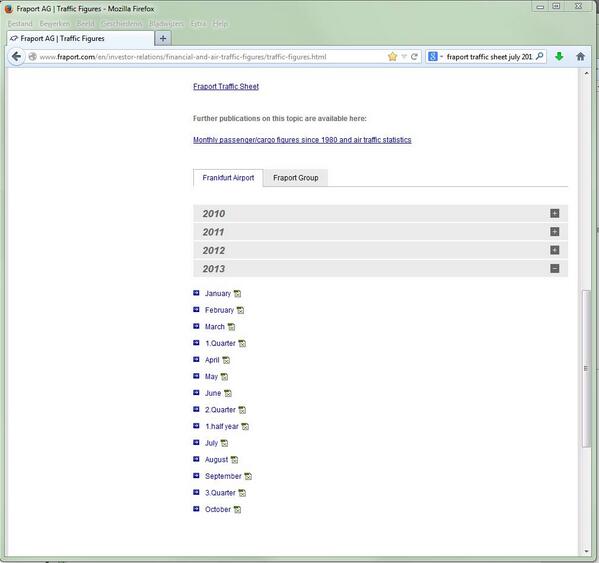The height and width of the screenshot is (563, 599).
Task: Click the June spreadsheet file icon
Action: point(228,393)
